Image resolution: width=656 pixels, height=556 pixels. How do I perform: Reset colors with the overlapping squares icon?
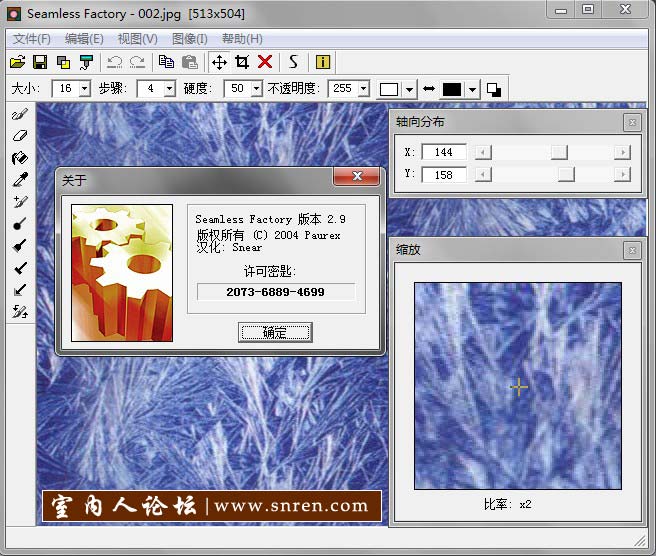(x=494, y=89)
